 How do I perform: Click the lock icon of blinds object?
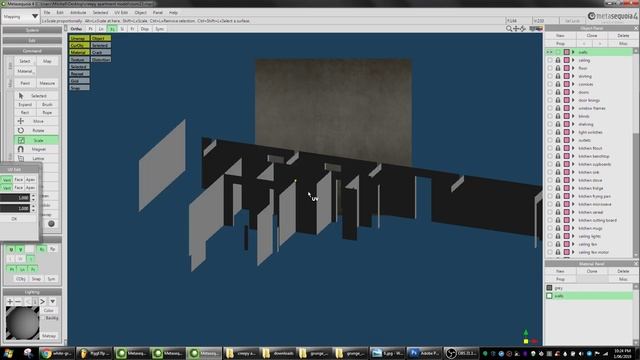(x=558, y=116)
